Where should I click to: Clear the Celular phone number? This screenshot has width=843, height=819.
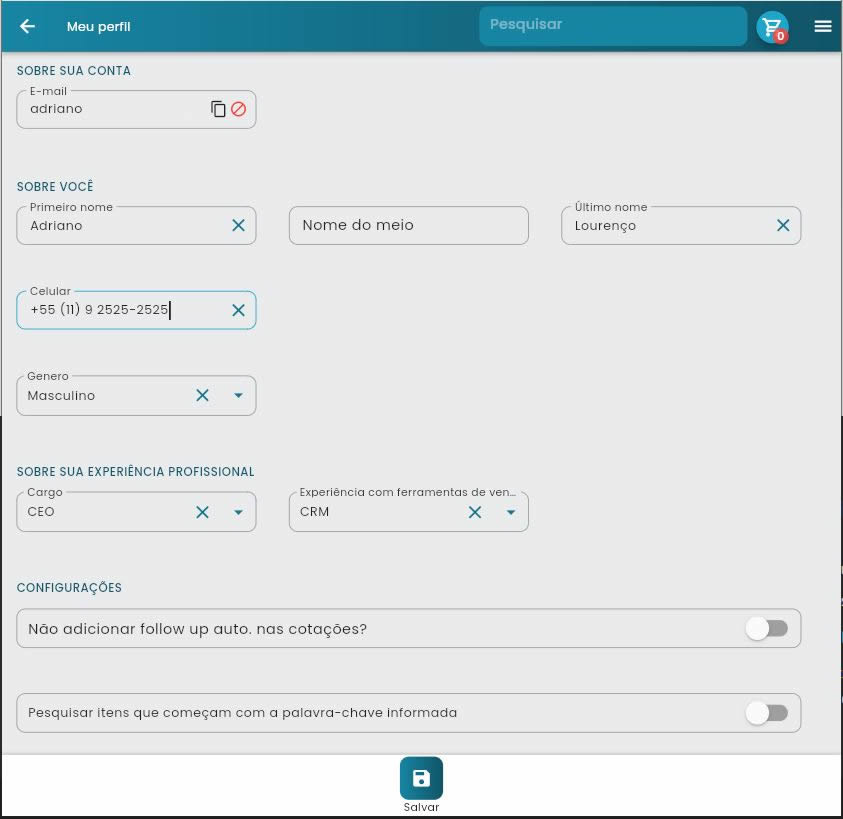238,311
